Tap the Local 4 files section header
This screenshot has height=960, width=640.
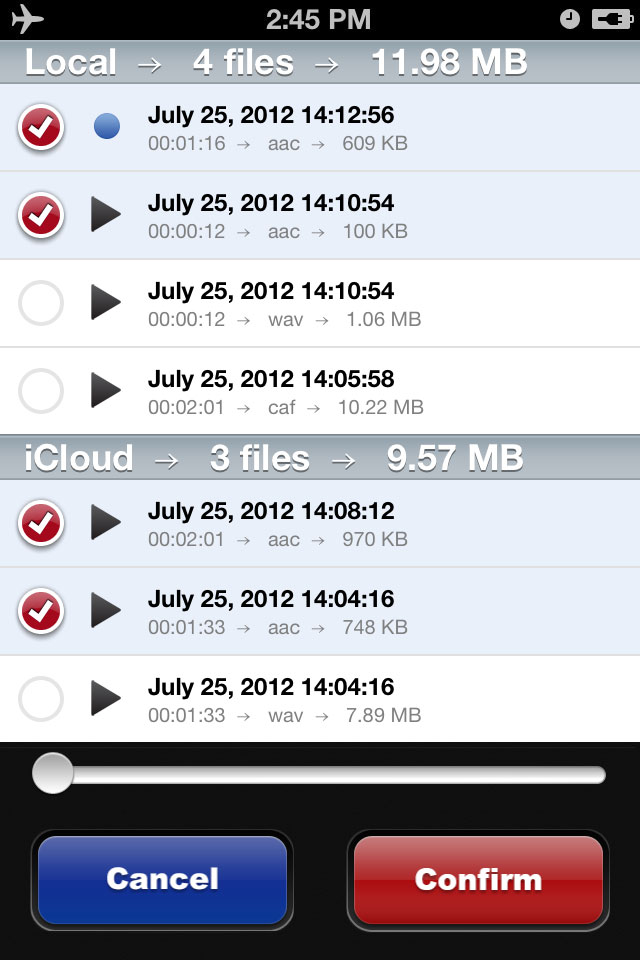[x=320, y=62]
